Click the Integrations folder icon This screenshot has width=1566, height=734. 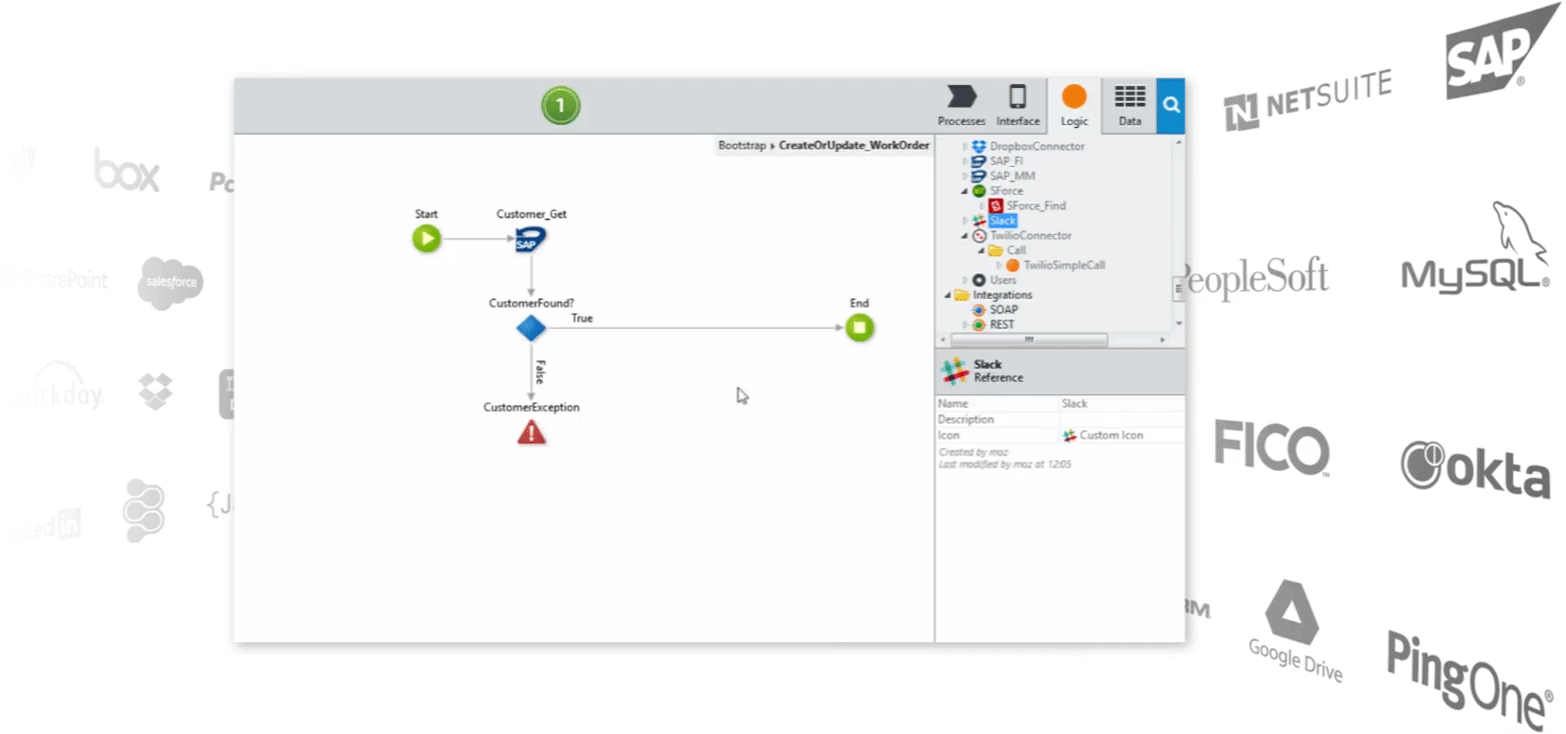[x=961, y=295]
